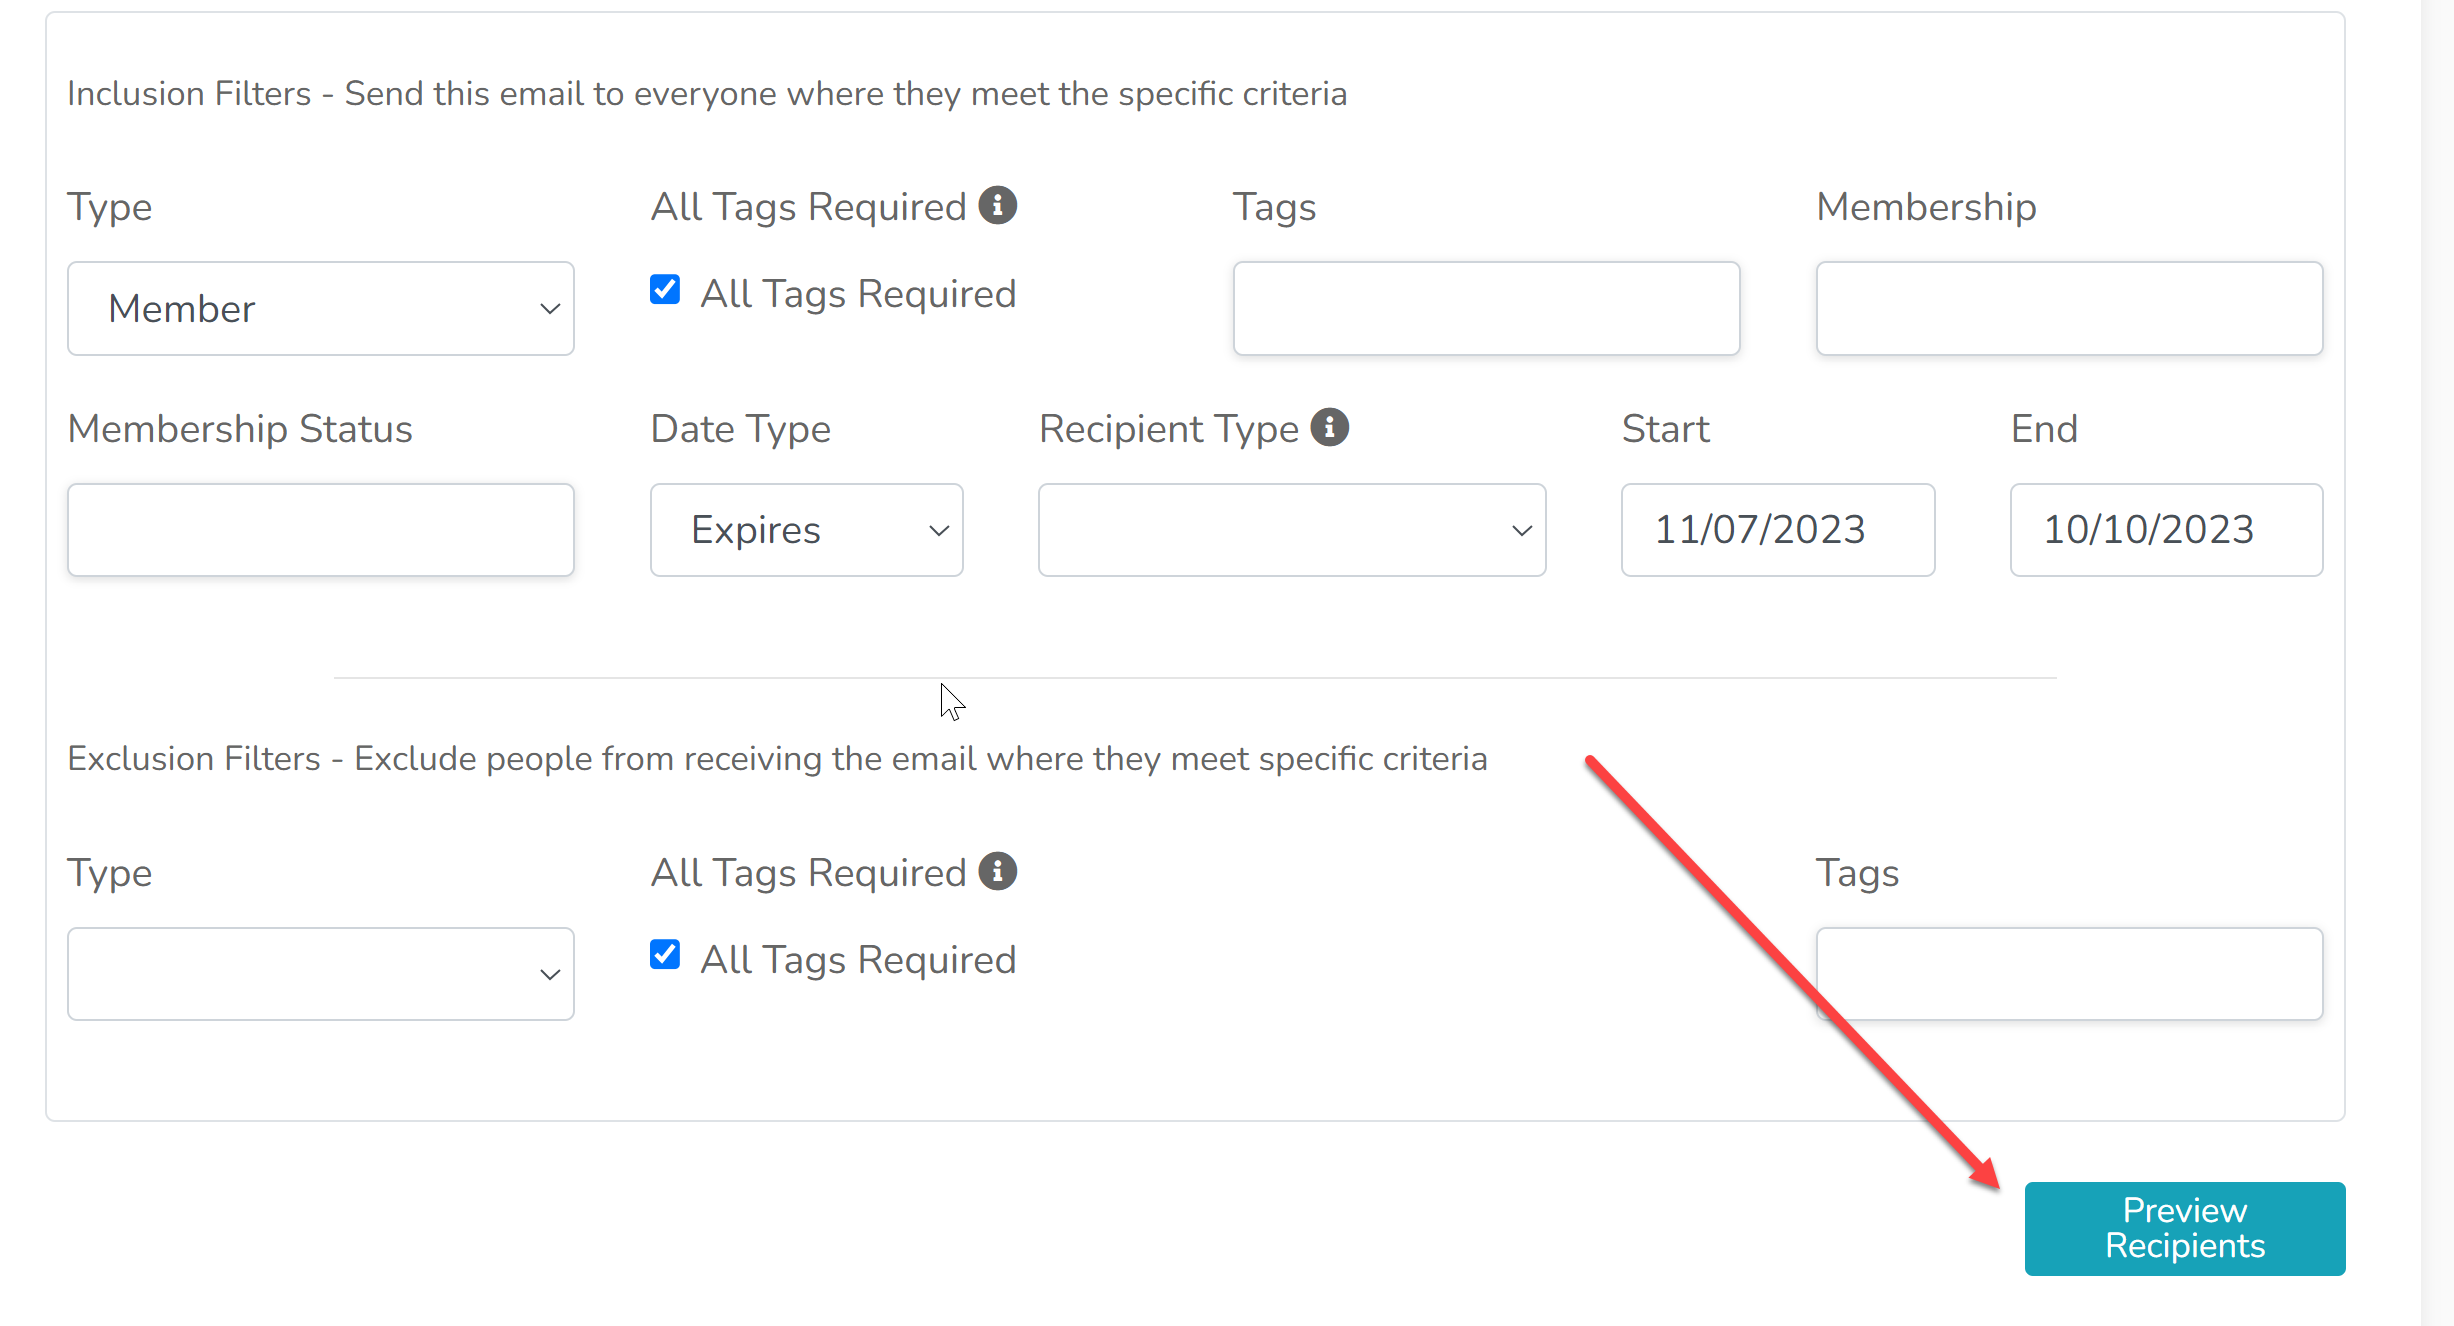This screenshot has width=2454, height=1326.
Task: Click exclusion All Tags Required checkbox label
Action: (x=858, y=960)
